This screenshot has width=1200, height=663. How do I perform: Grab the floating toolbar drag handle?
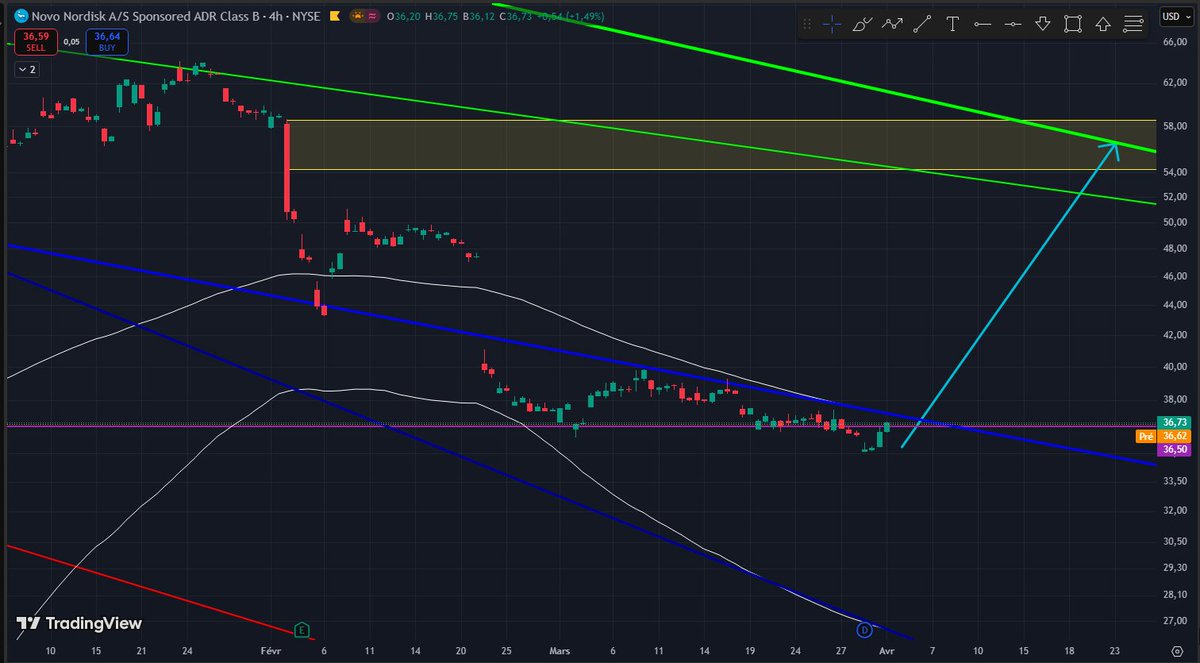[x=807, y=24]
